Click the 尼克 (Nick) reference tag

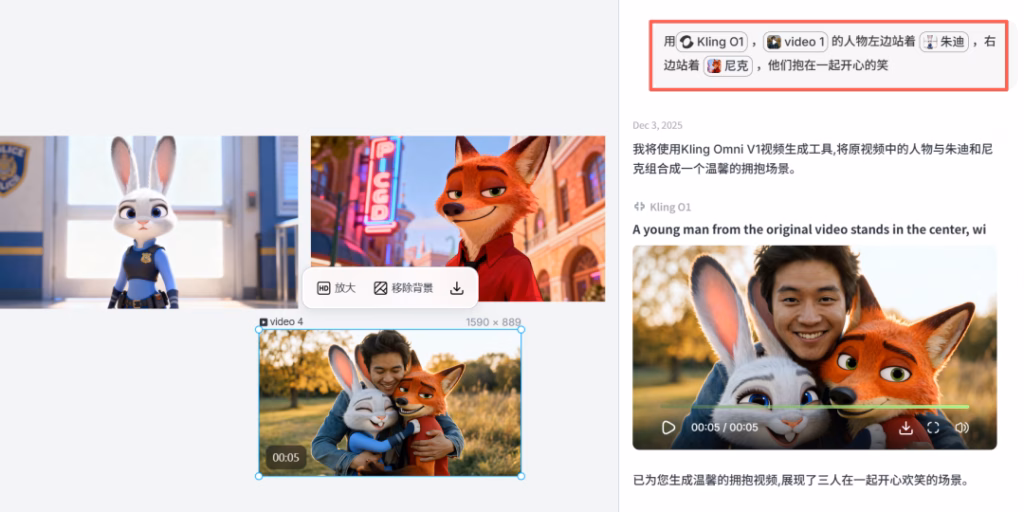pyautogui.click(x=727, y=66)
